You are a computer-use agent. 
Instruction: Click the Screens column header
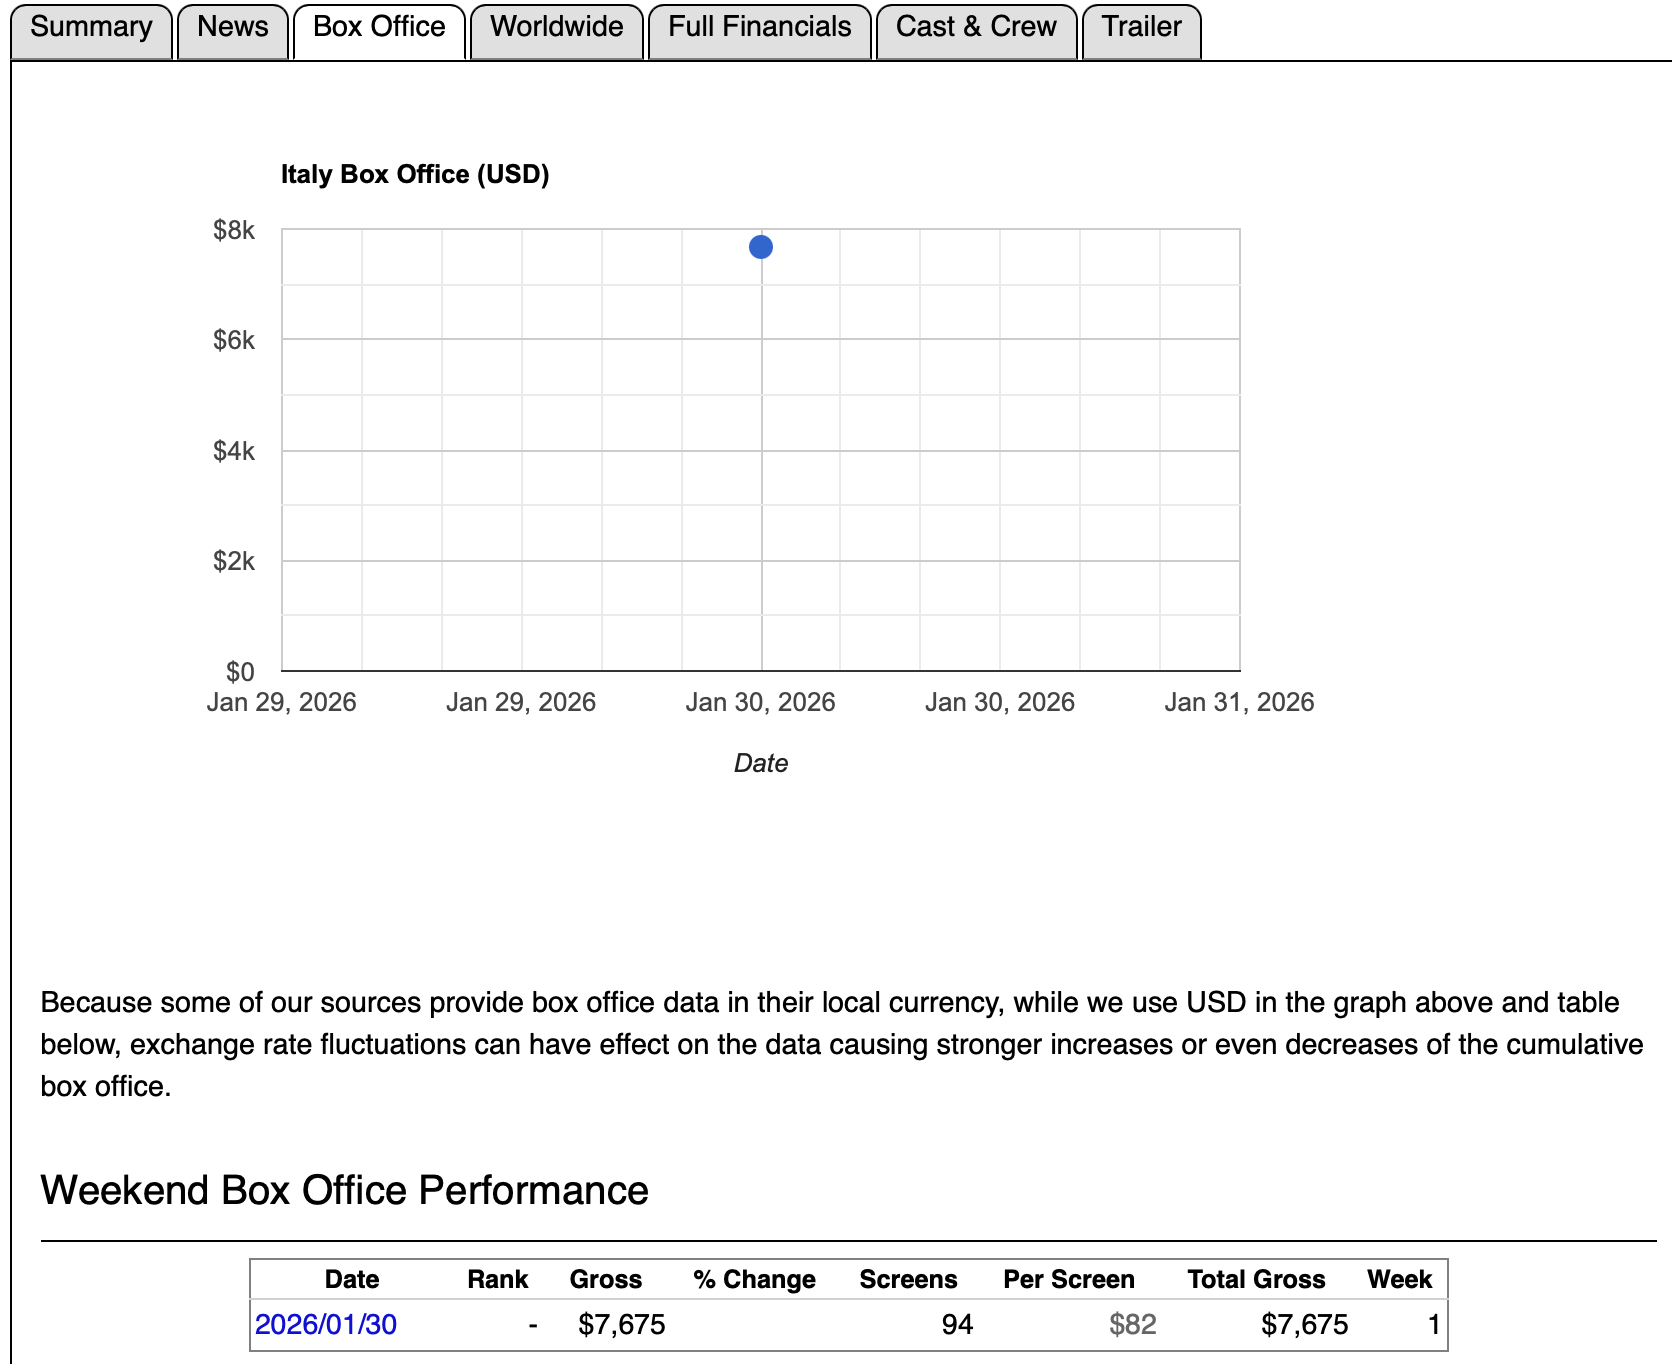908,1280
